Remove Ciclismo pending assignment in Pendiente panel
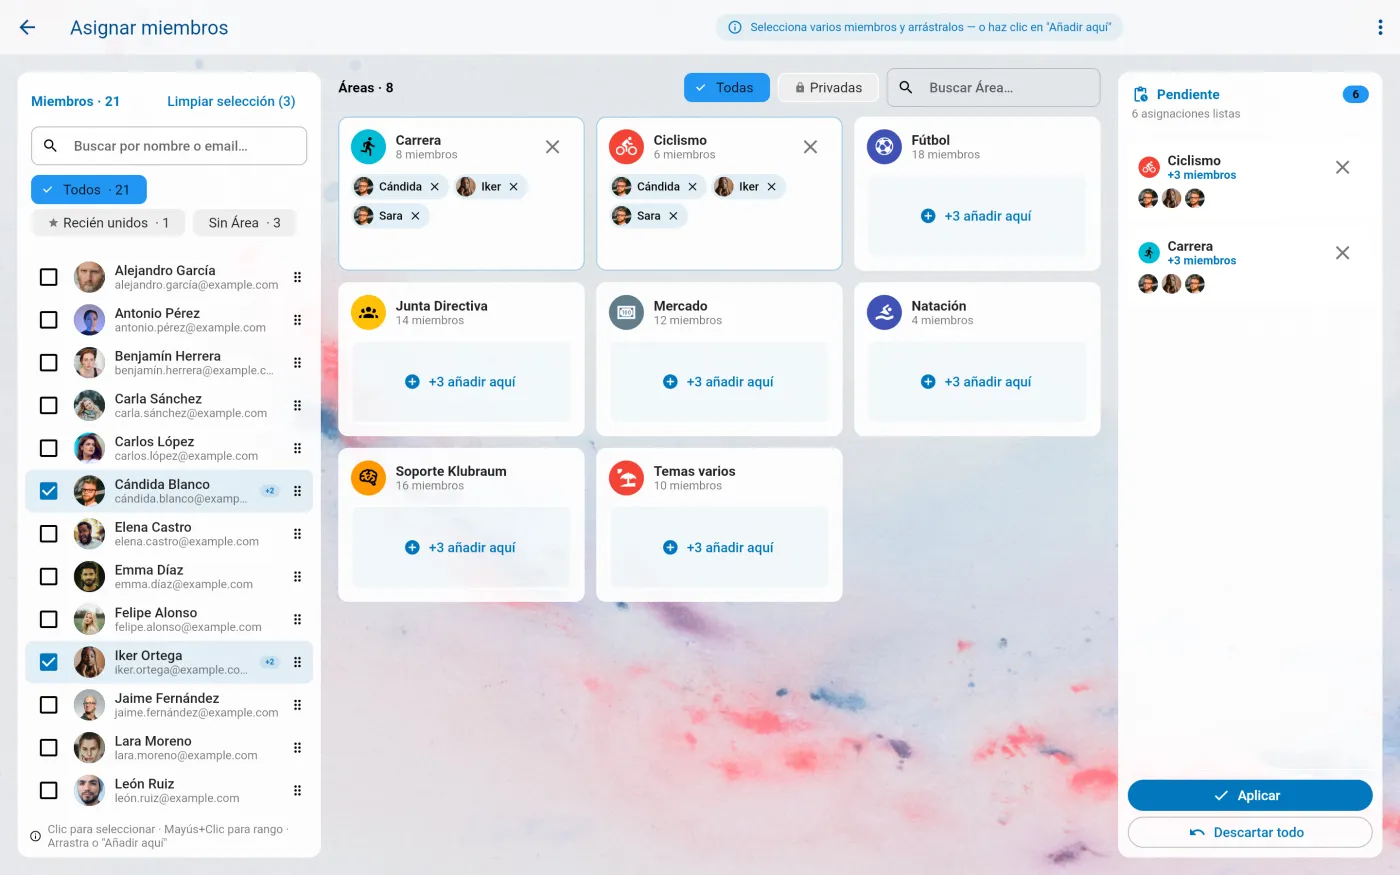This screenshot has width=1400, height=875. pyautogui.click(x=1343, y=167)
